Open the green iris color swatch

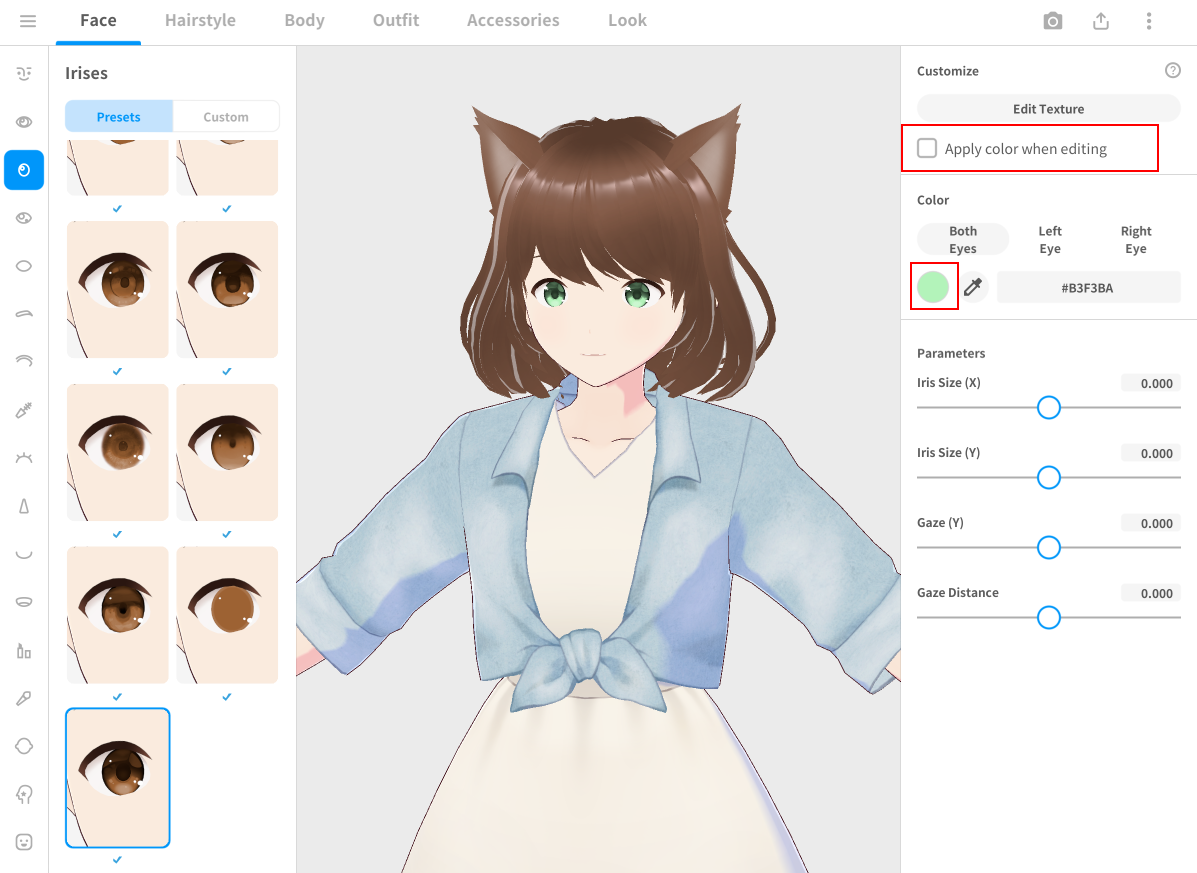(x=933, y=288)
